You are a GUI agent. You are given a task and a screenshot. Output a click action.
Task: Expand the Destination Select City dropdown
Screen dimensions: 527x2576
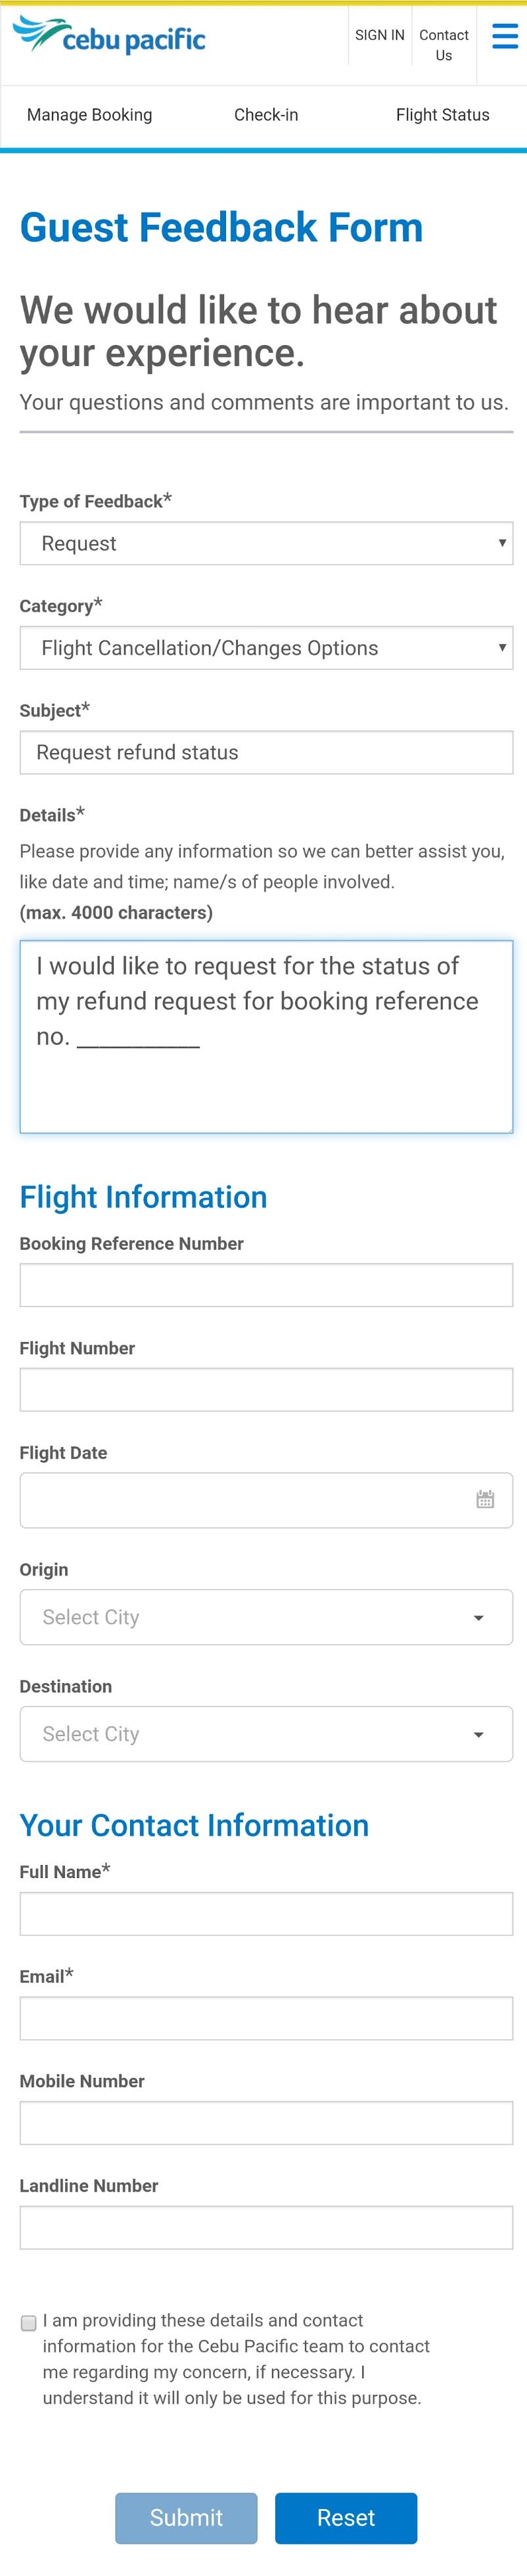[x=265, y=1733]
